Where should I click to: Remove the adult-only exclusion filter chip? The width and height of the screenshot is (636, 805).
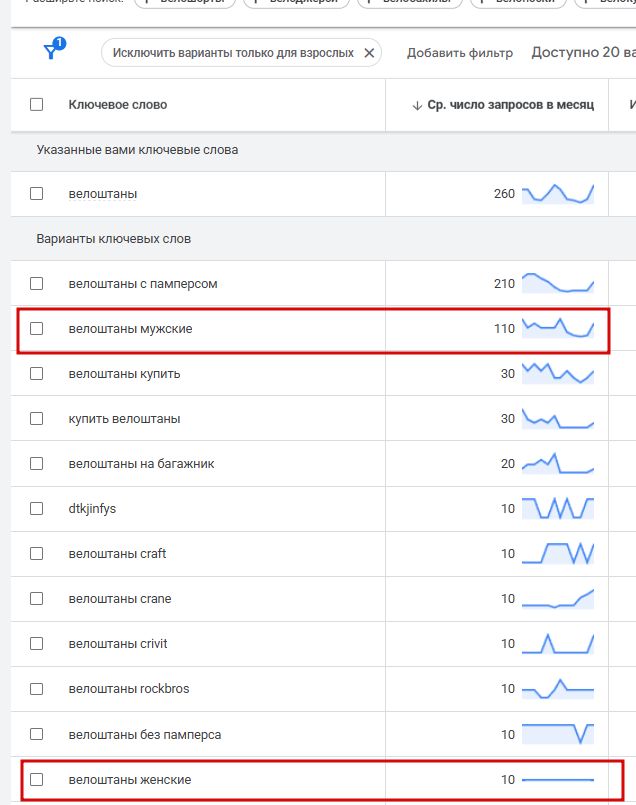[x=369, y=53]
